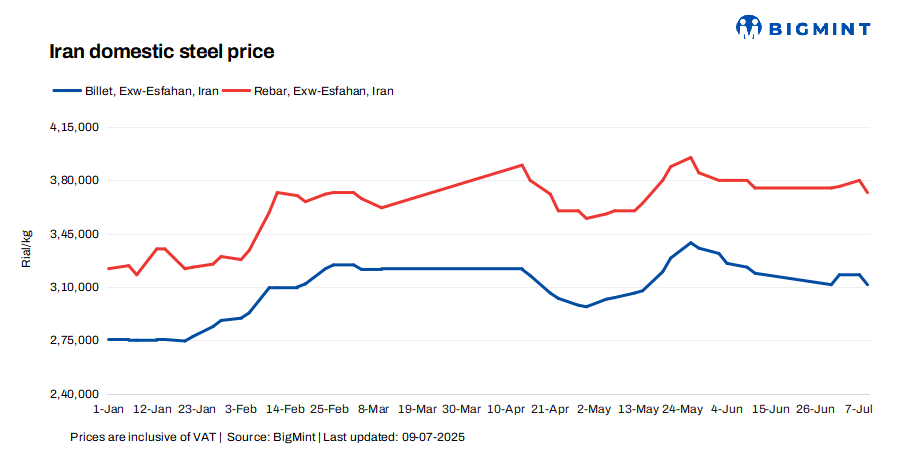
Task: Select the 14-Feb x-axis date label
Action: [285, 409]
